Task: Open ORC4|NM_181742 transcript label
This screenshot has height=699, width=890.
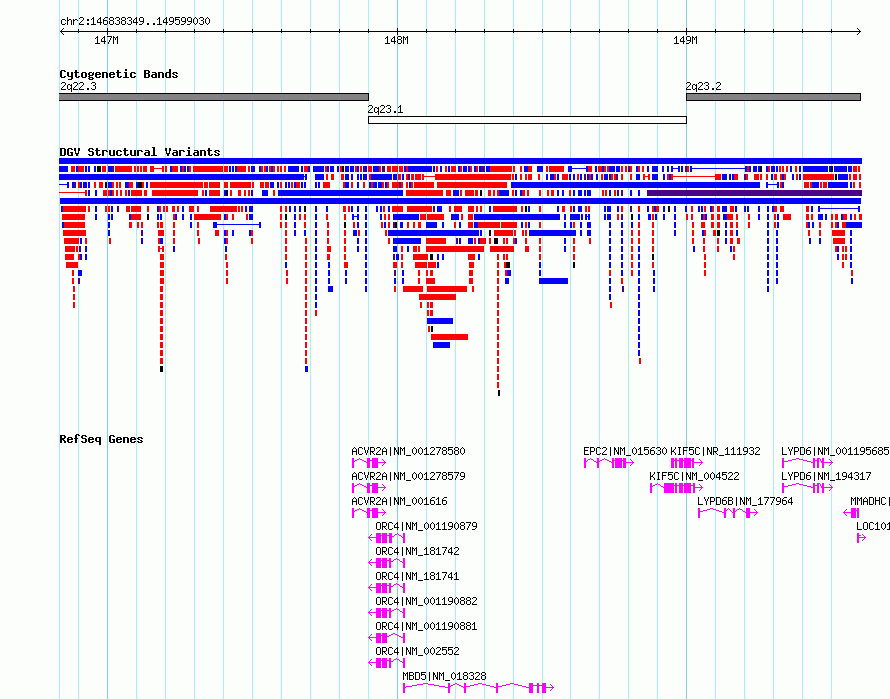Action: coord(417,551)
